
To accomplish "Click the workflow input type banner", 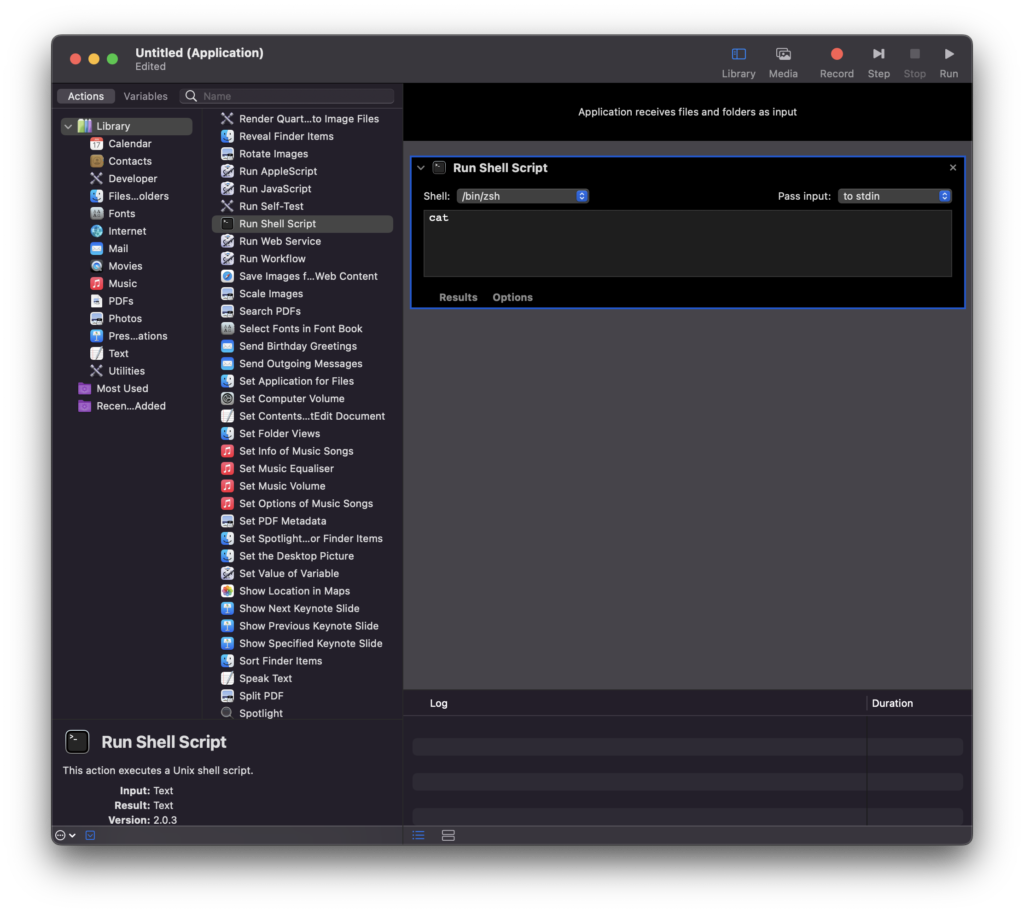I will pos(687,112).
